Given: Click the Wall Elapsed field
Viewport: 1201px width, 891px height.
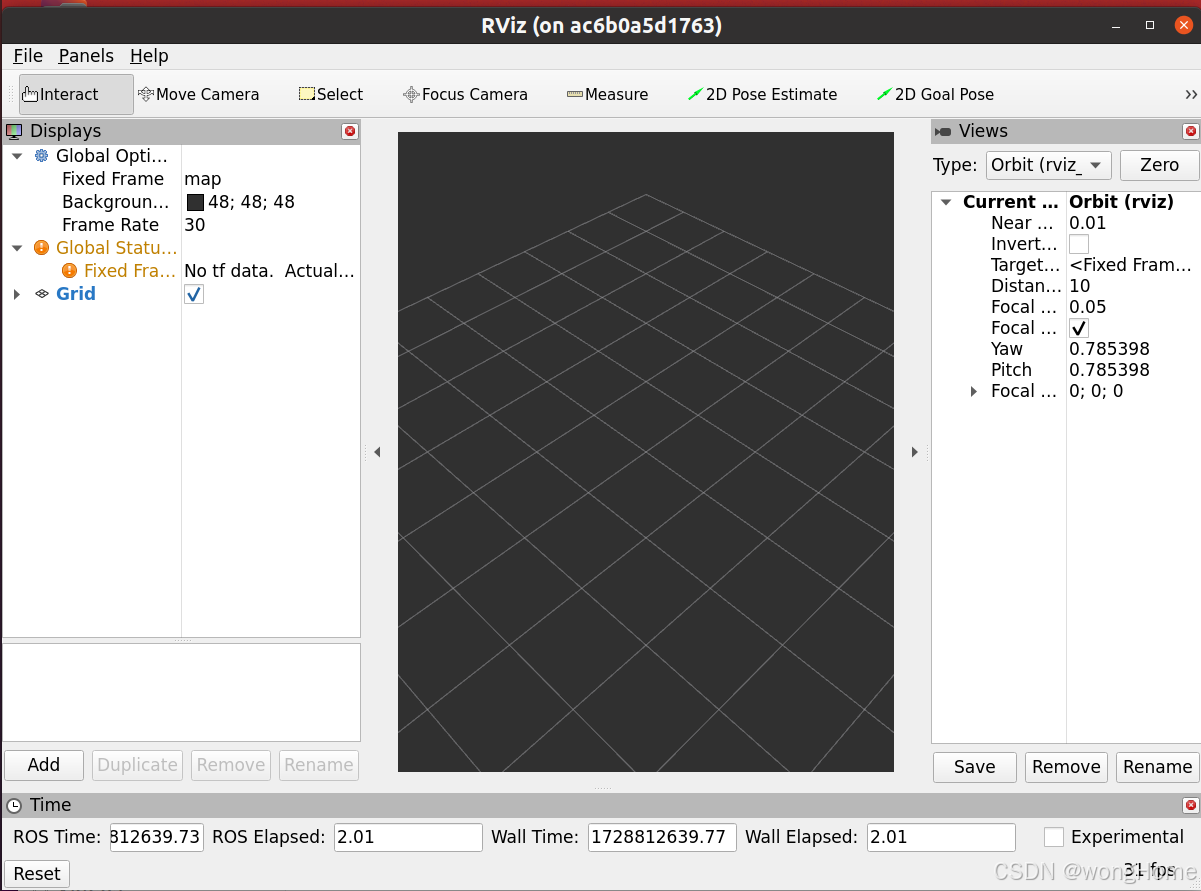Looking at the screenshot, I should tap(941, 837).
